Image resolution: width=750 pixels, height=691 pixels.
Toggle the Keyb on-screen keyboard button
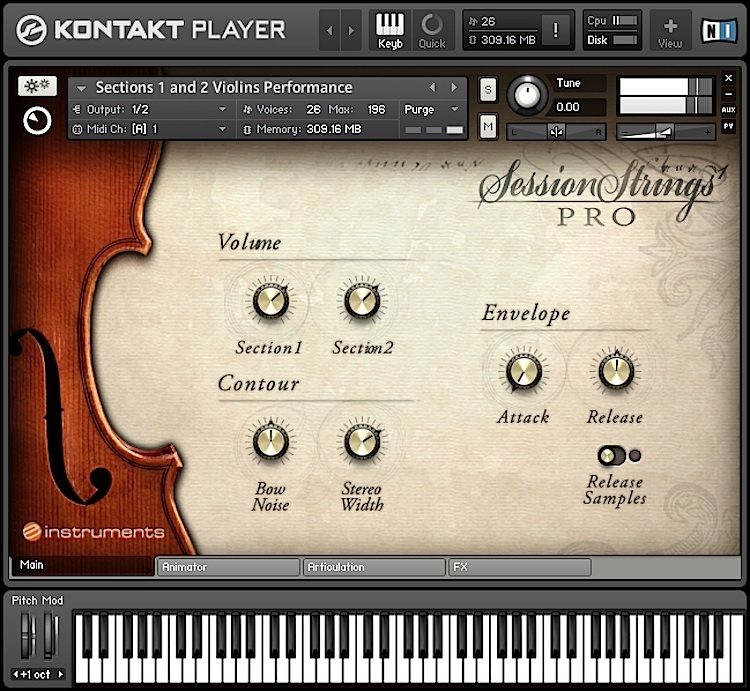point(390,30)
